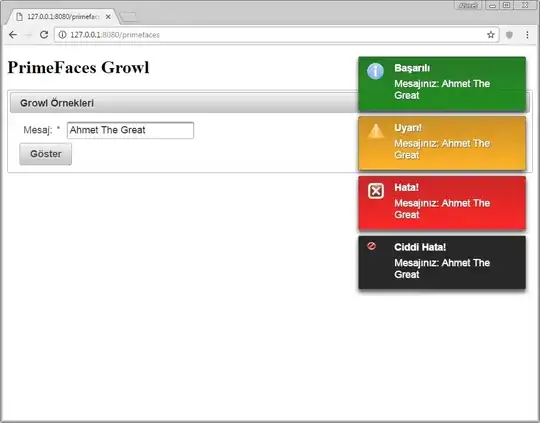The image size is (540, 423).
Task: Click the fatal icon in Ciddi Hata growl
Action: click(371, 246)
